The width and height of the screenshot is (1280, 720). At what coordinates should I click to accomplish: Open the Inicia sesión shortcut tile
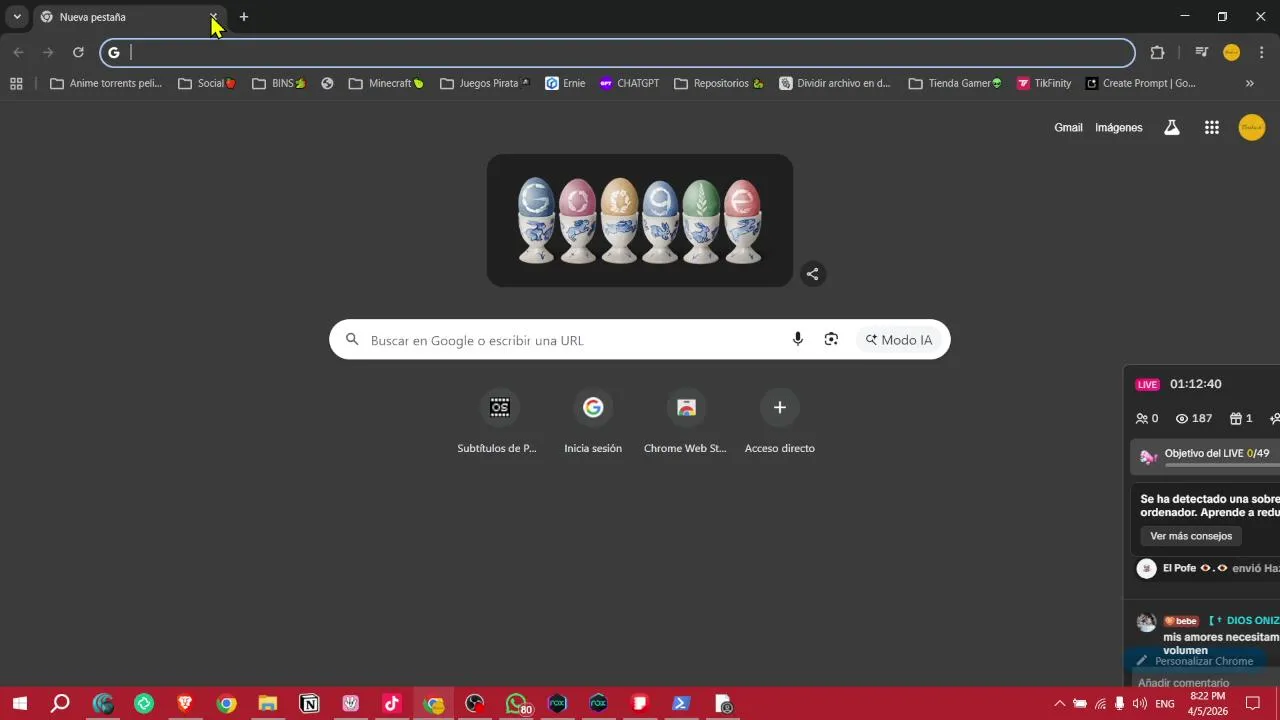coord(593,422)
